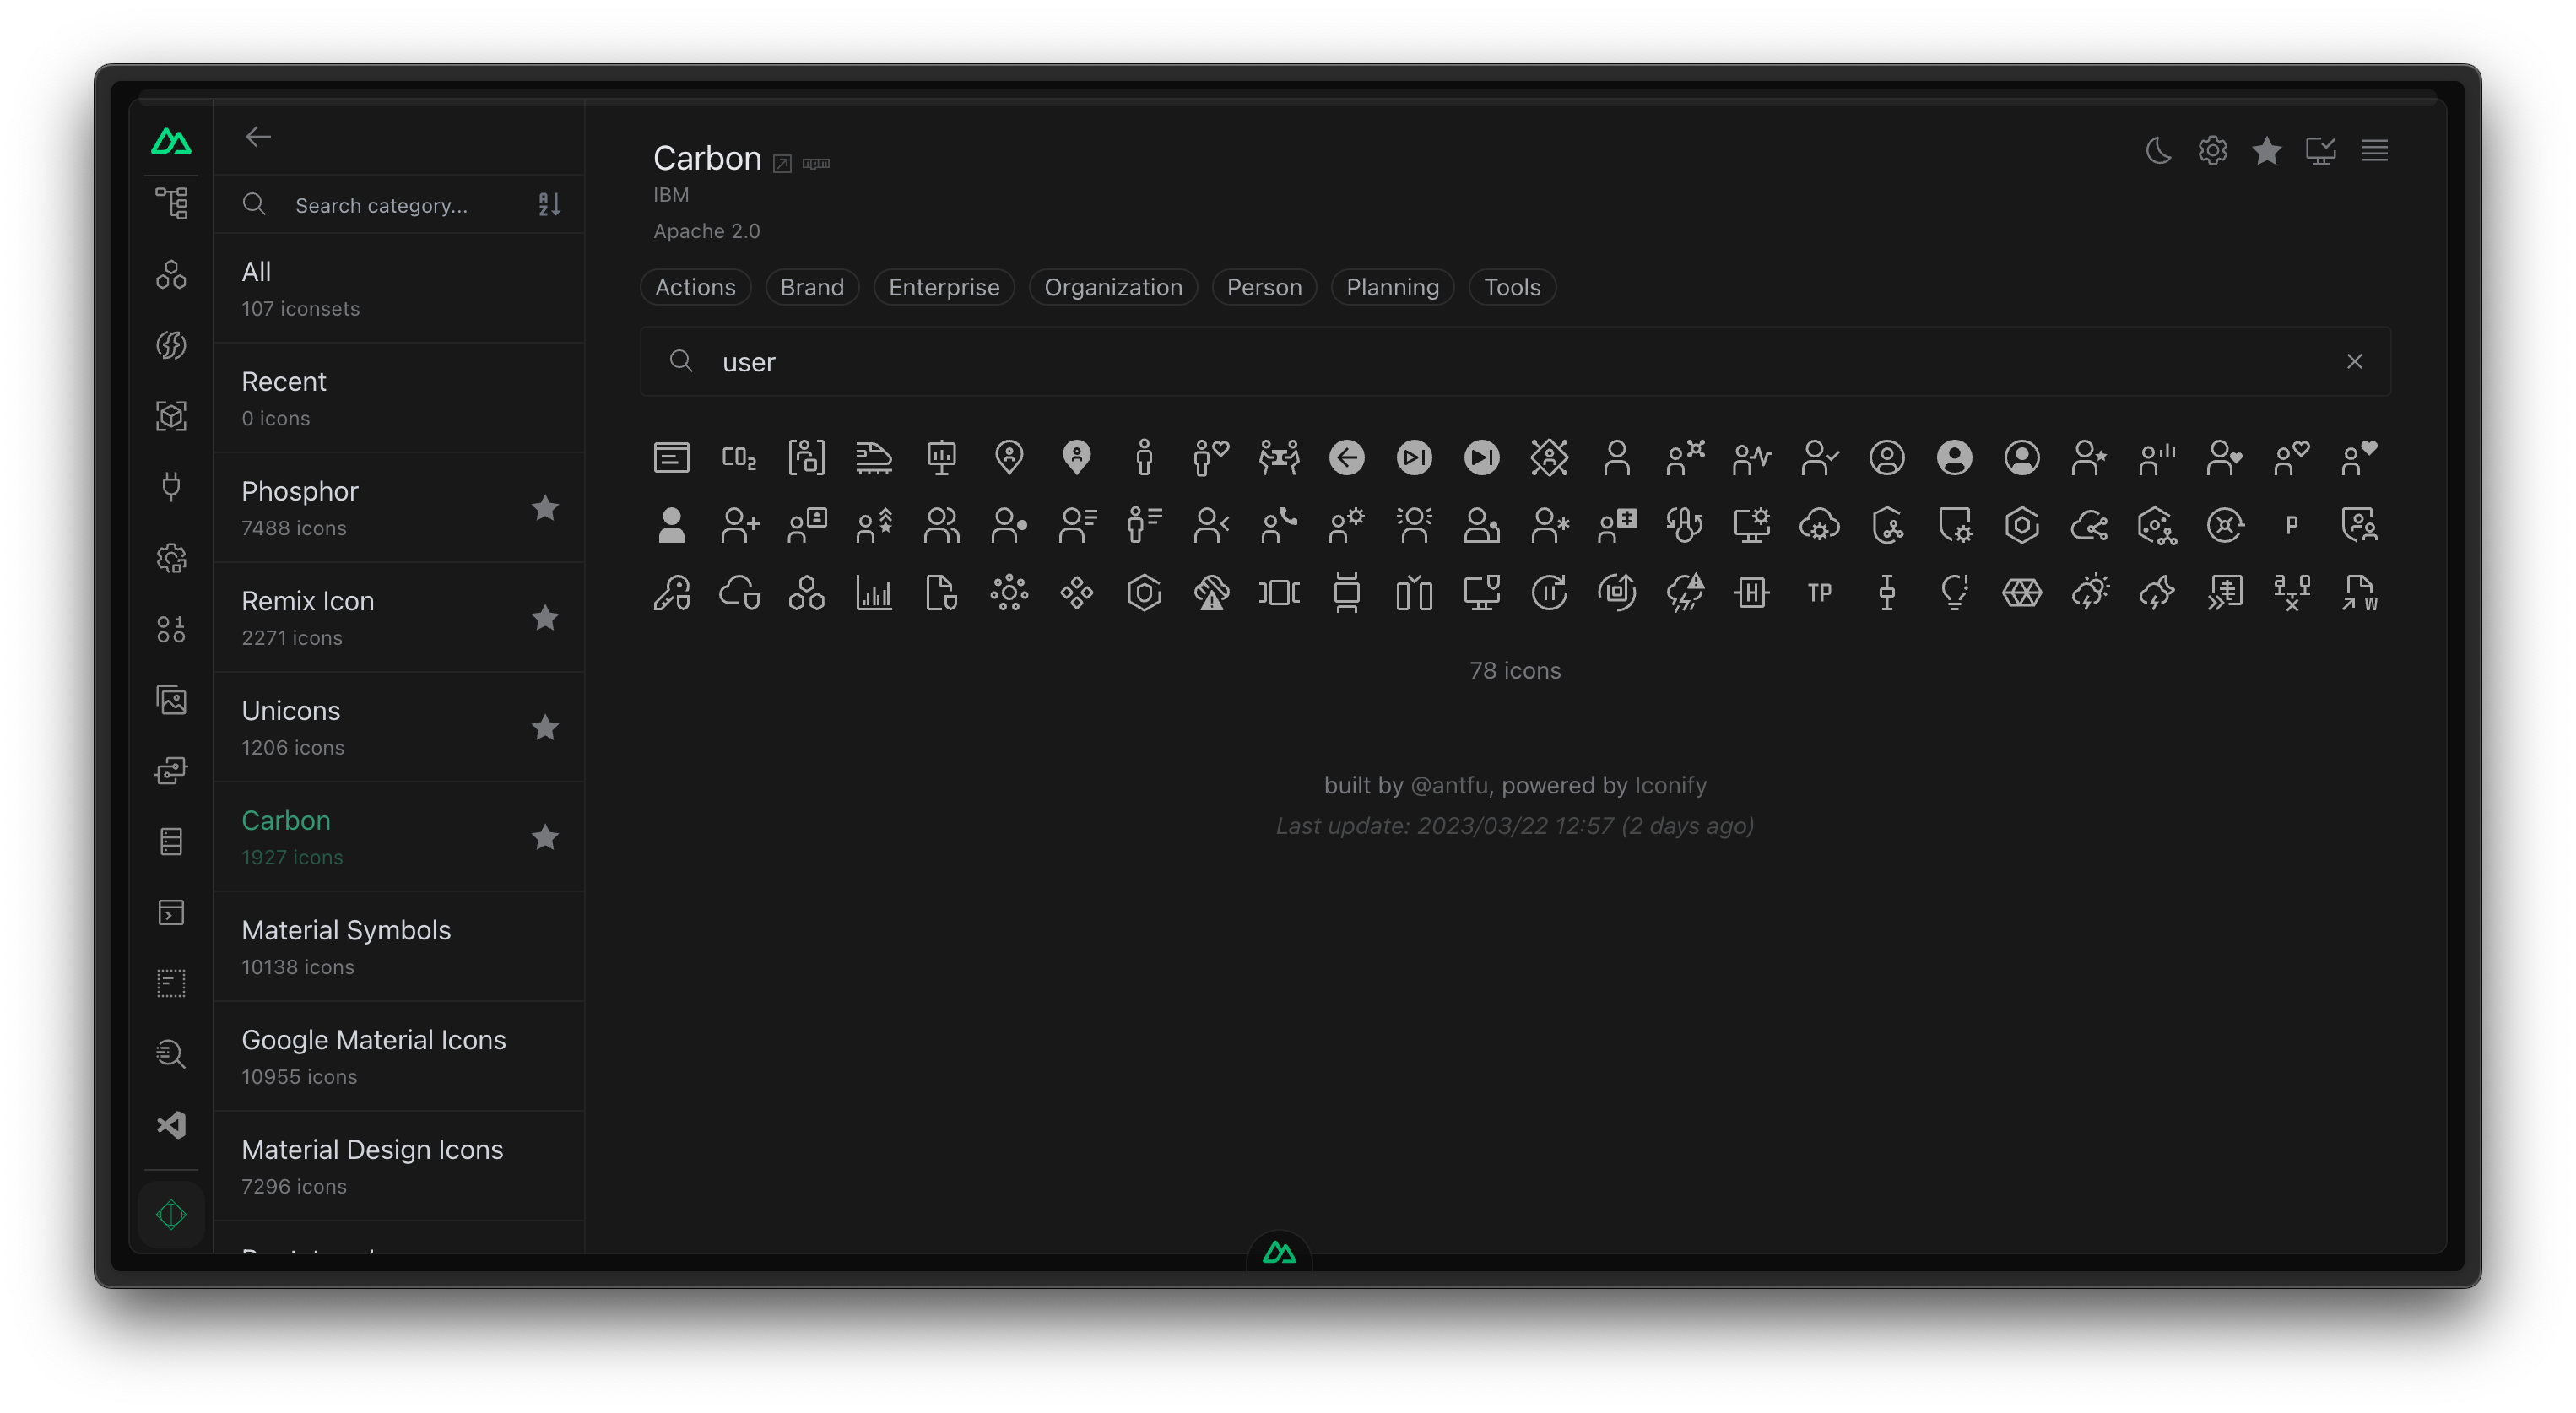Click the Icônes logo at sidebar top
The height and width of the screenshot is (1413, 2576).
(171, 141)
